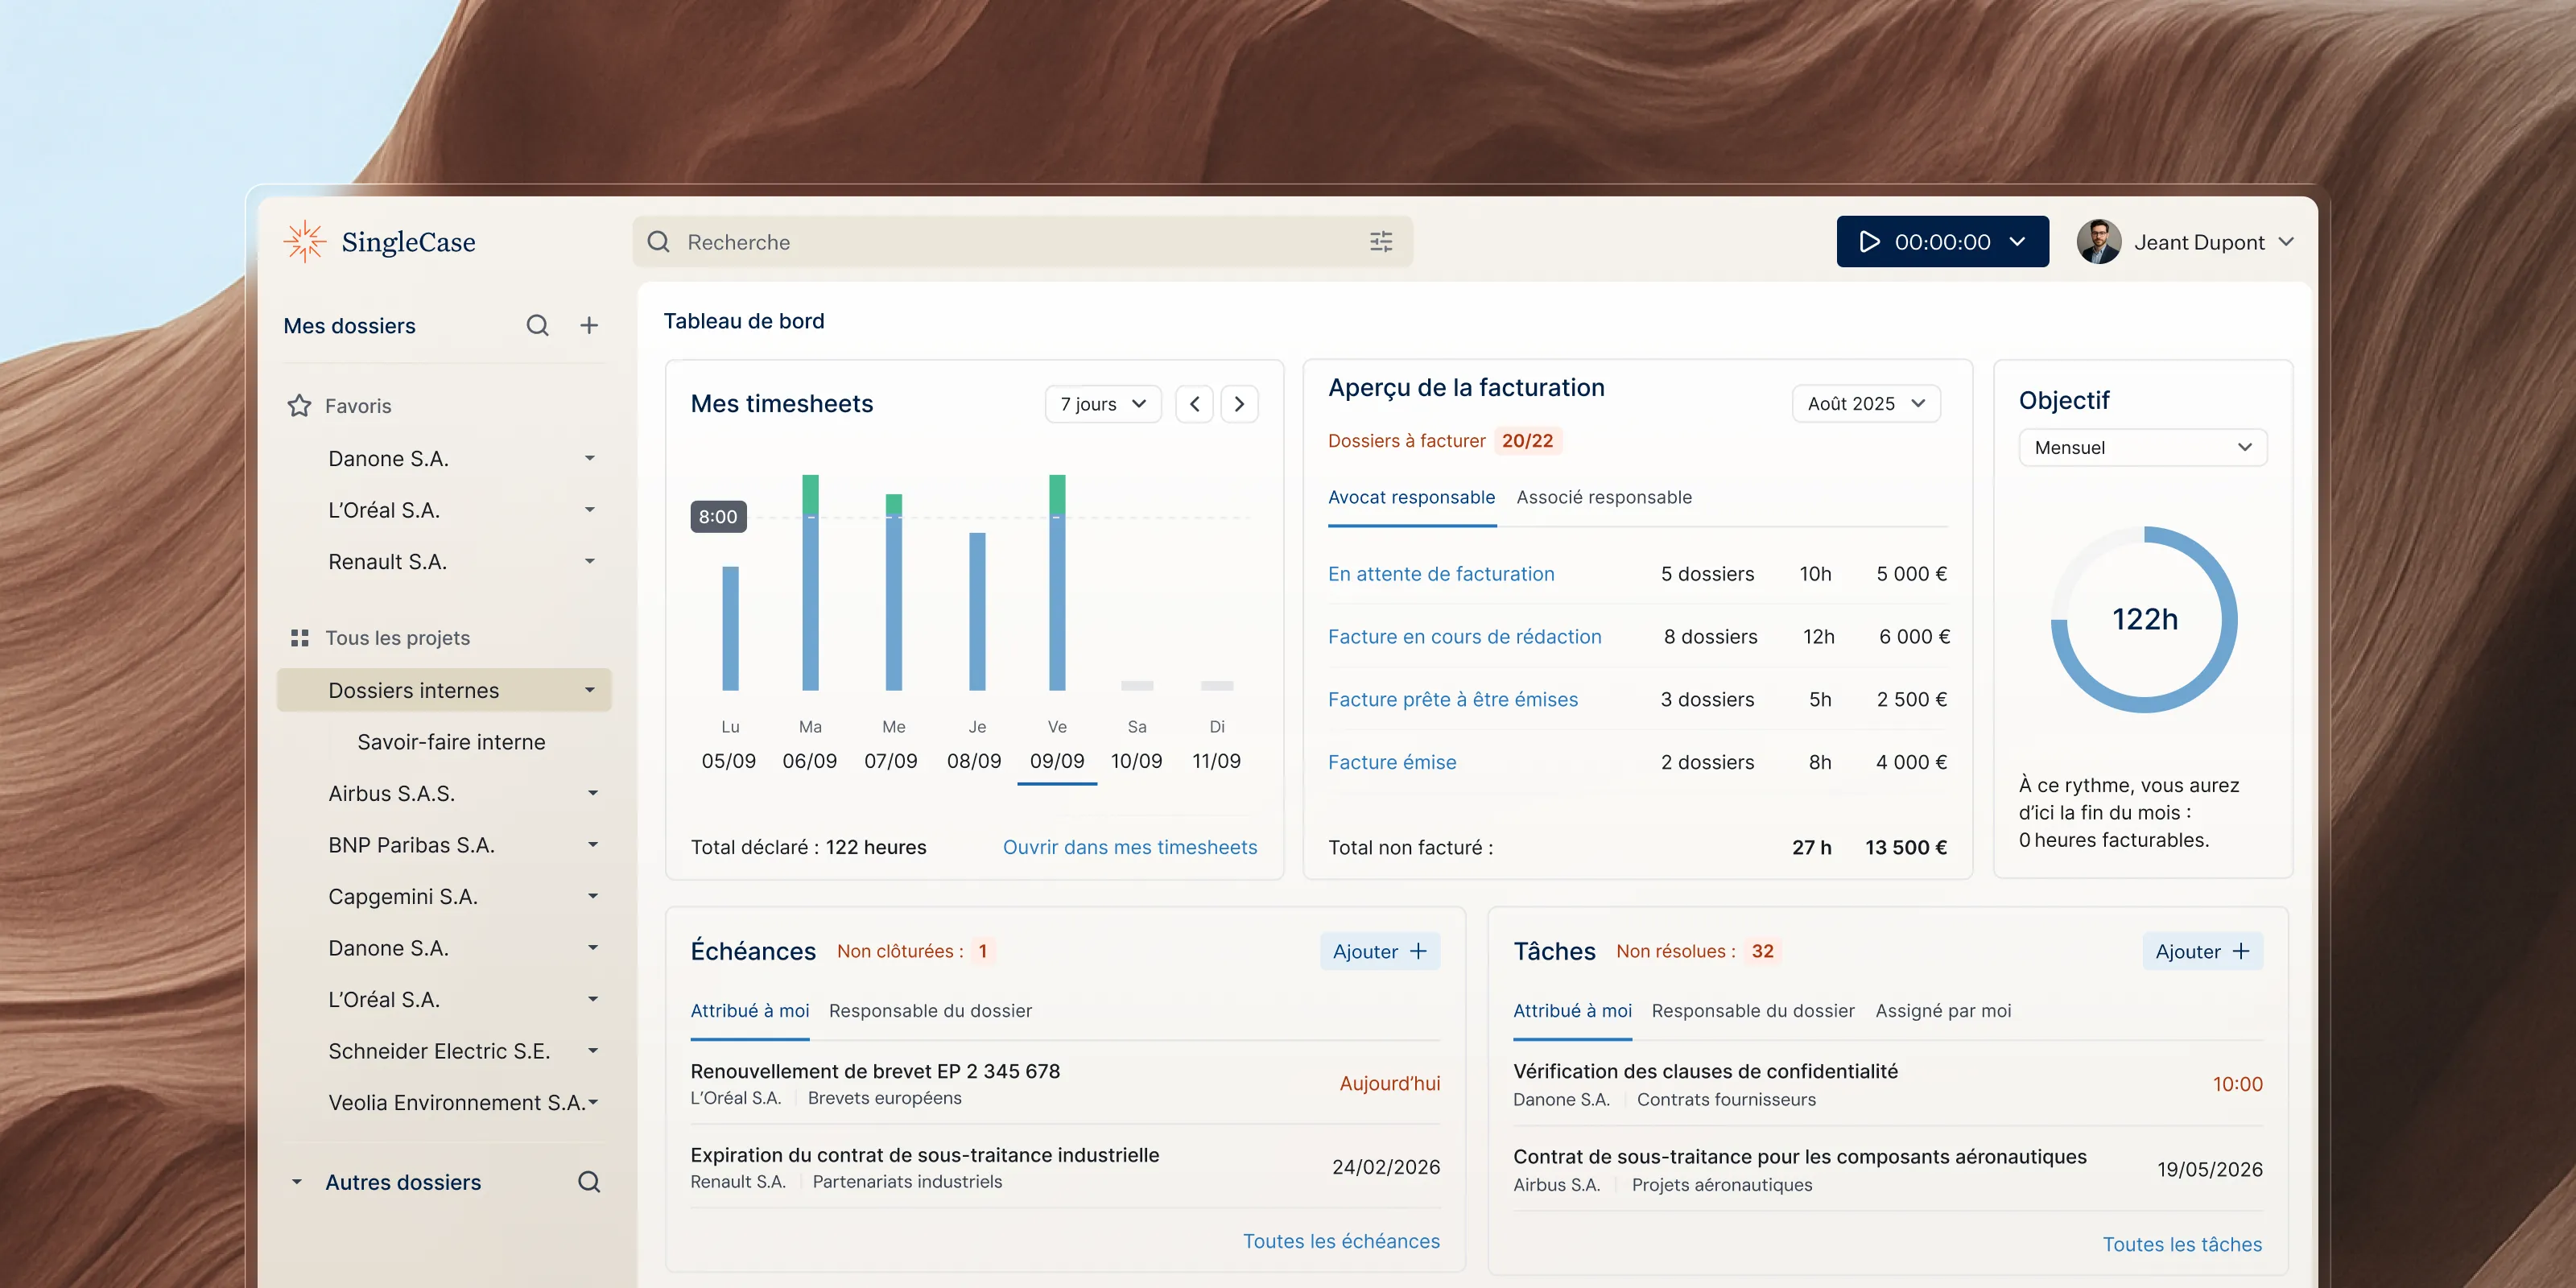Image resolution: width=2576 pixels, height=1288 pixels.
Task: Go to next timesheet week arrow
Action: [1239, 404]
